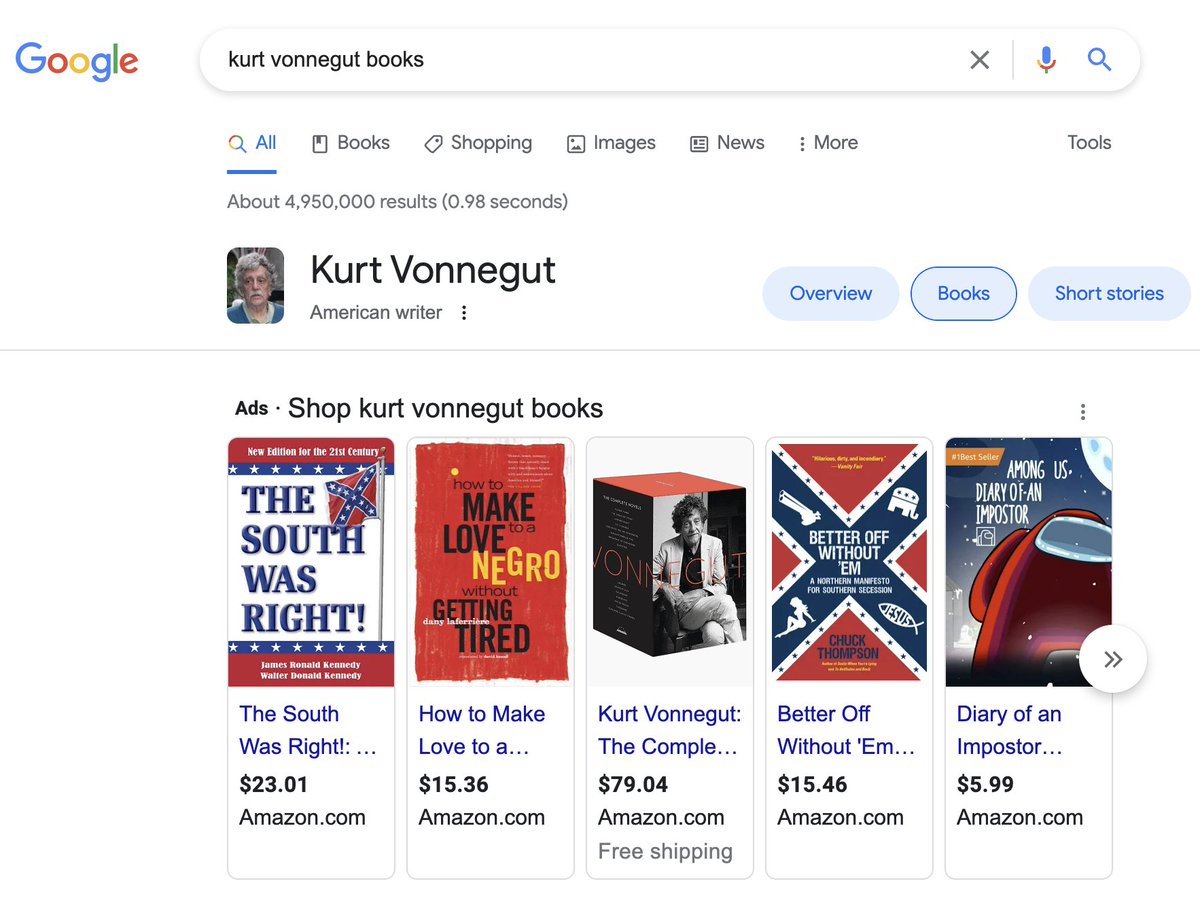Submit search with the magnifier icon
Screen dimensions: 1200x911
coord(1099,60)
